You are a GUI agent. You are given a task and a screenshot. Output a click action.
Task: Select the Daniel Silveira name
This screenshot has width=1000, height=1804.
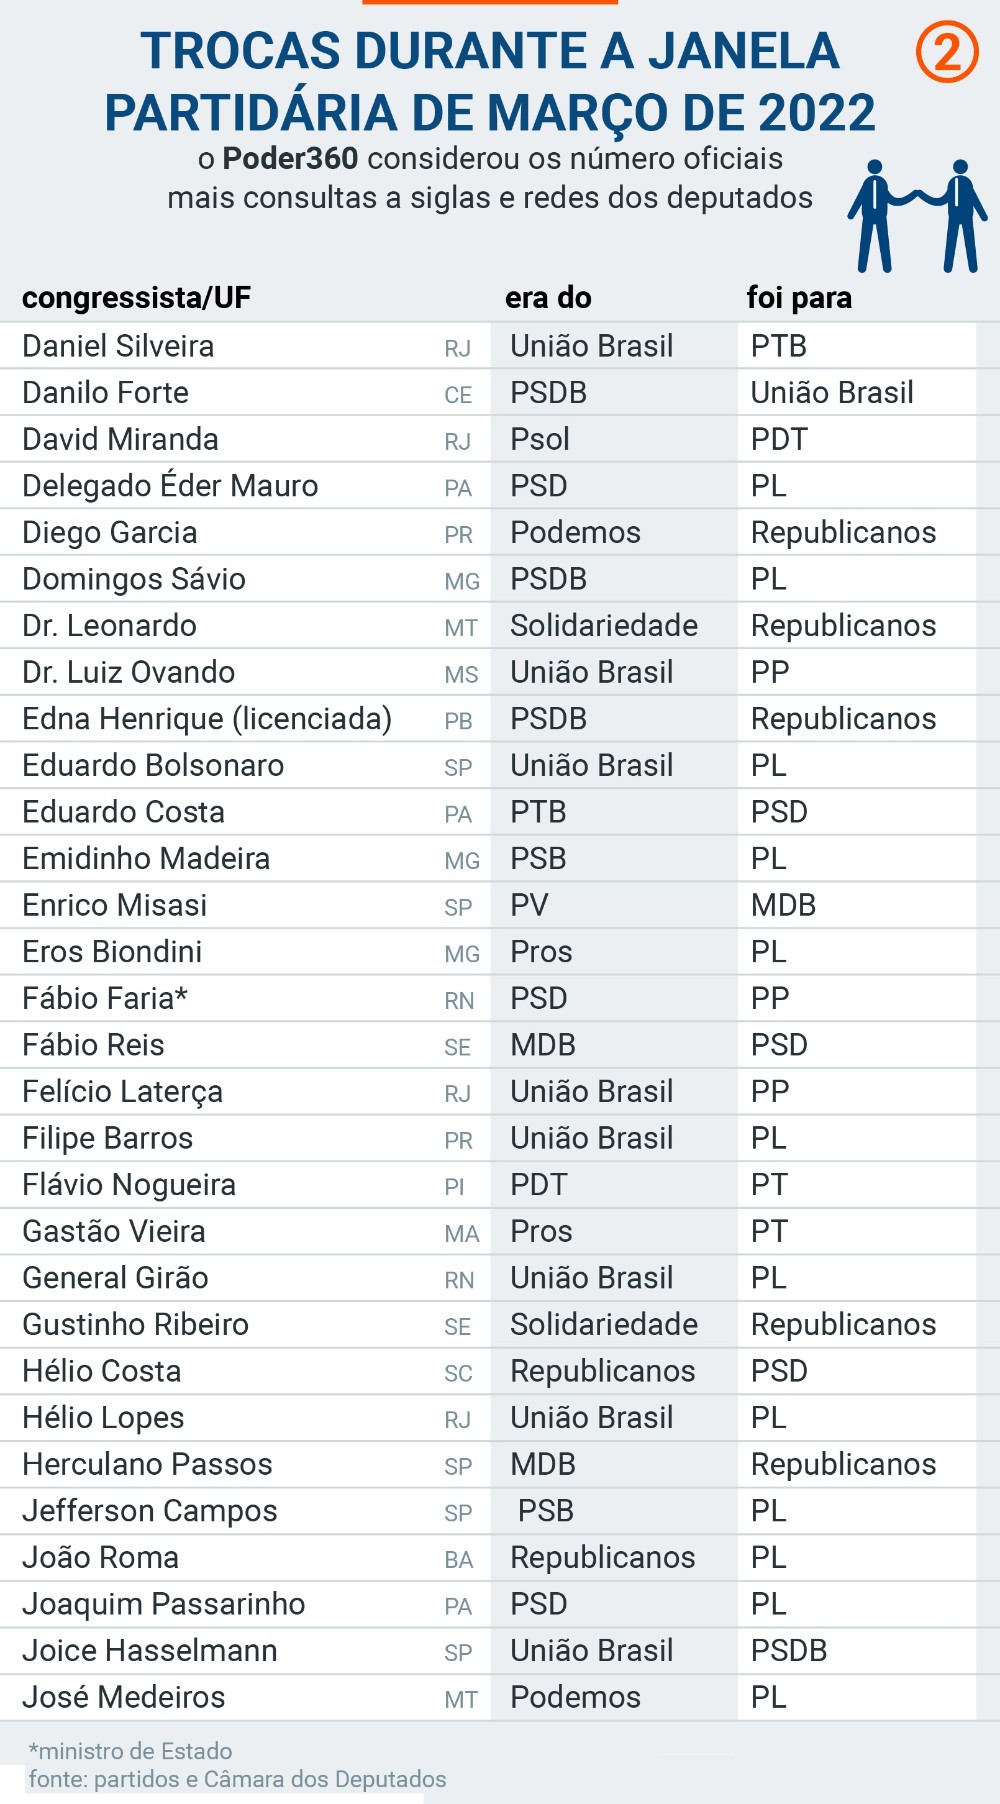(x=118, y=346)
